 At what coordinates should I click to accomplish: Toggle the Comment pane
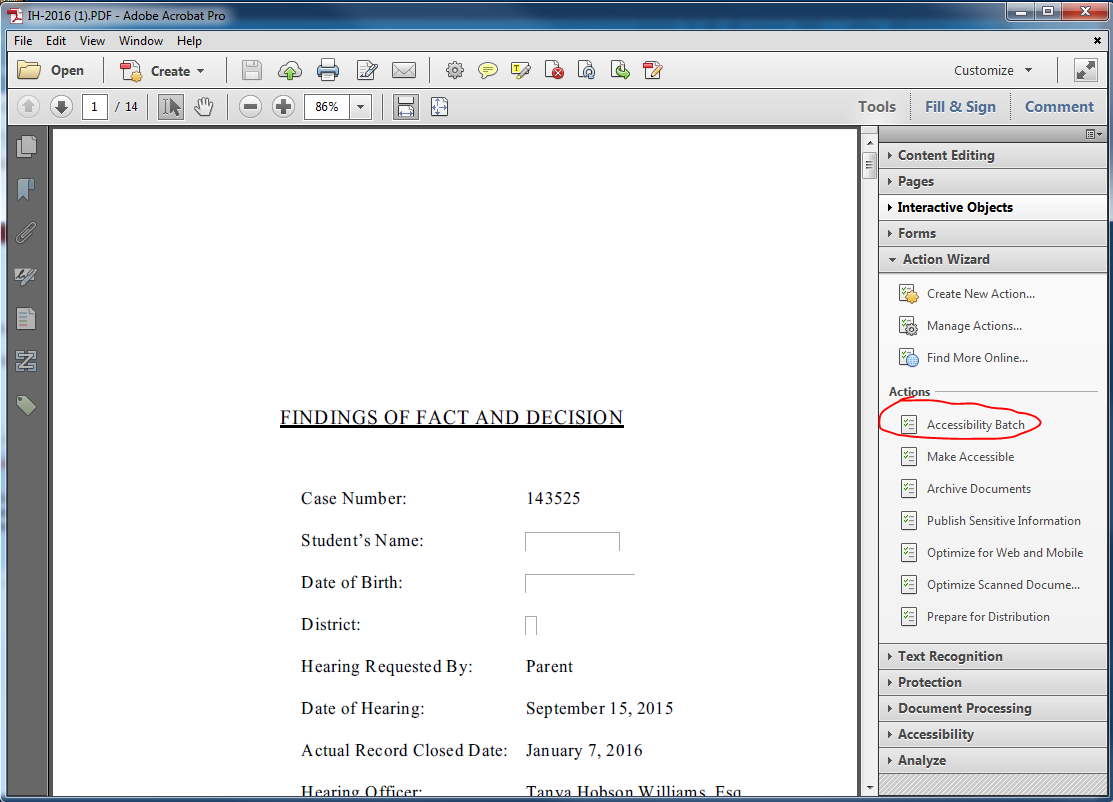tap(1059, 106)
